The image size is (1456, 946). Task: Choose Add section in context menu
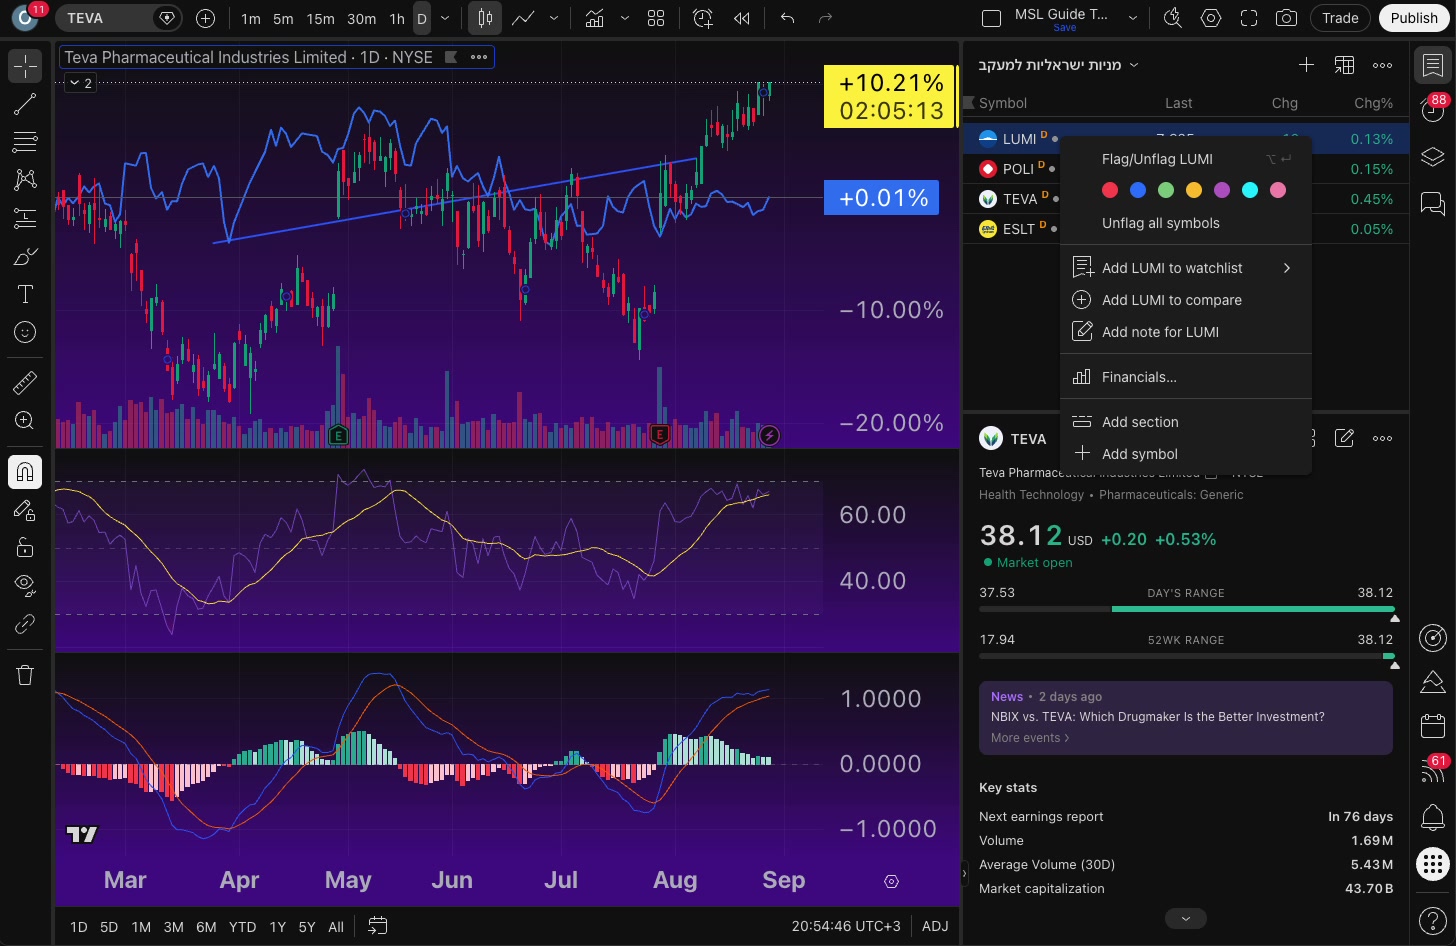coord(1186,422)
